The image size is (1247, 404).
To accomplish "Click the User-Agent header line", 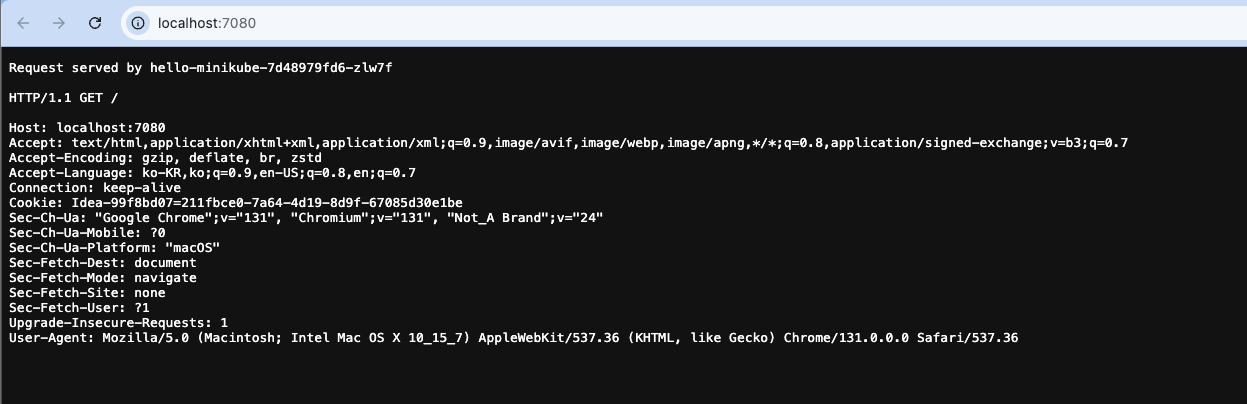I will (x=513, y=338).
